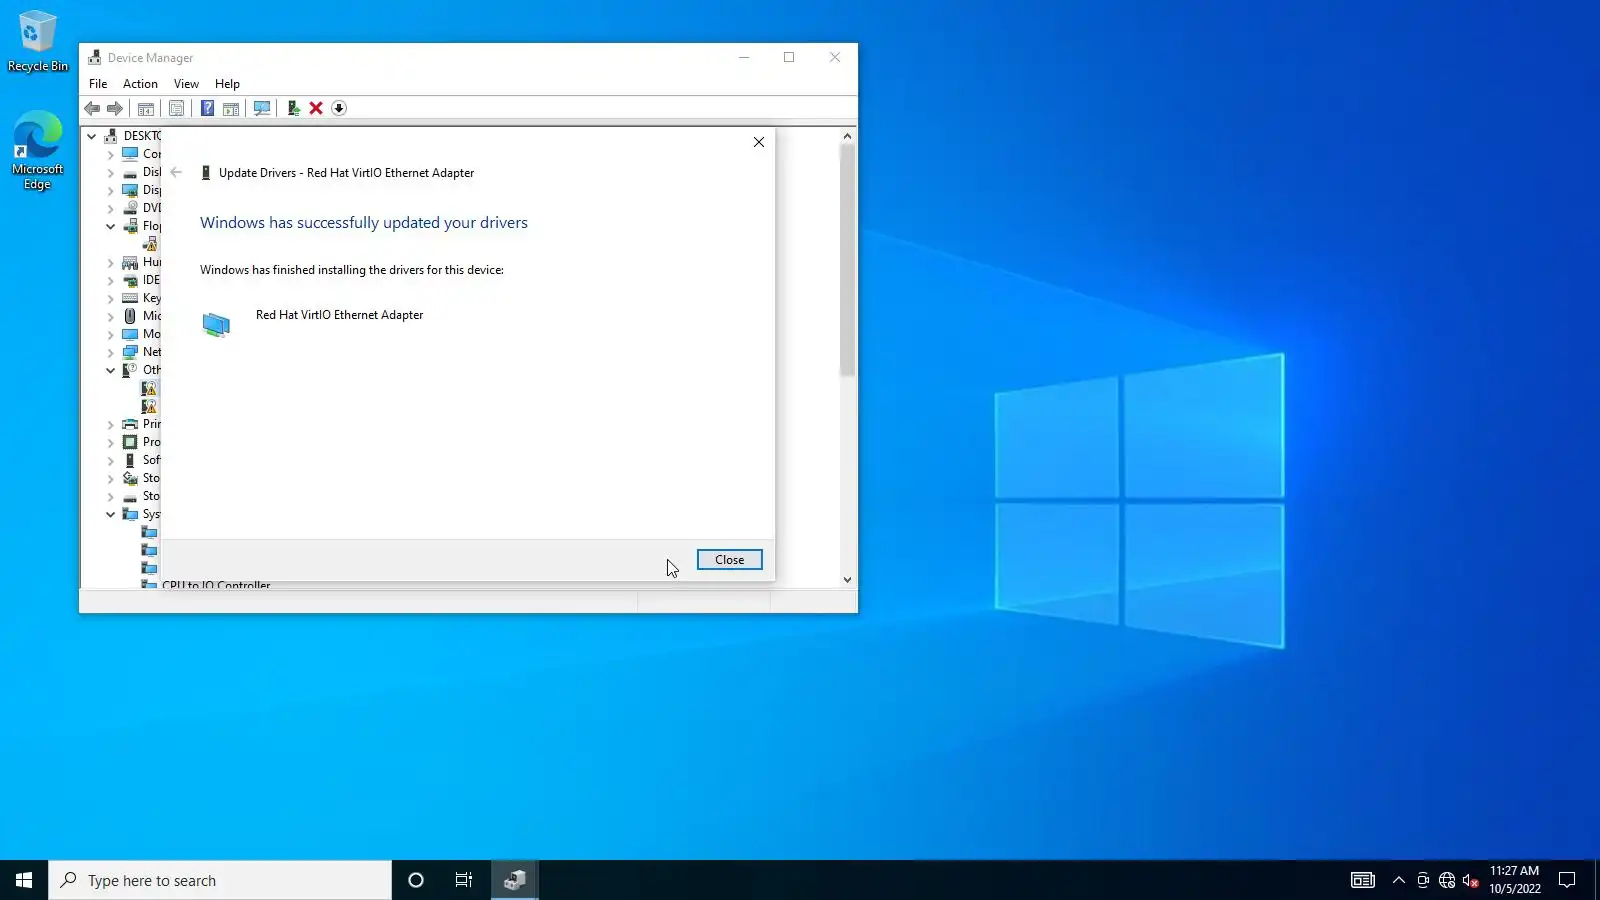Expand the Monitors chevron
Screen dimensions: 1600x900
[x=111, y=334]
